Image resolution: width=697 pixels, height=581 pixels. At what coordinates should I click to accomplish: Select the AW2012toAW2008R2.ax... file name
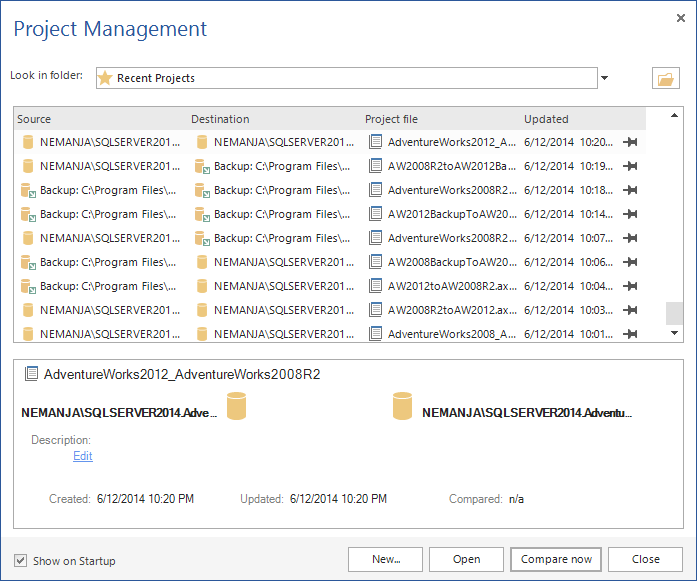click(452, 286)
